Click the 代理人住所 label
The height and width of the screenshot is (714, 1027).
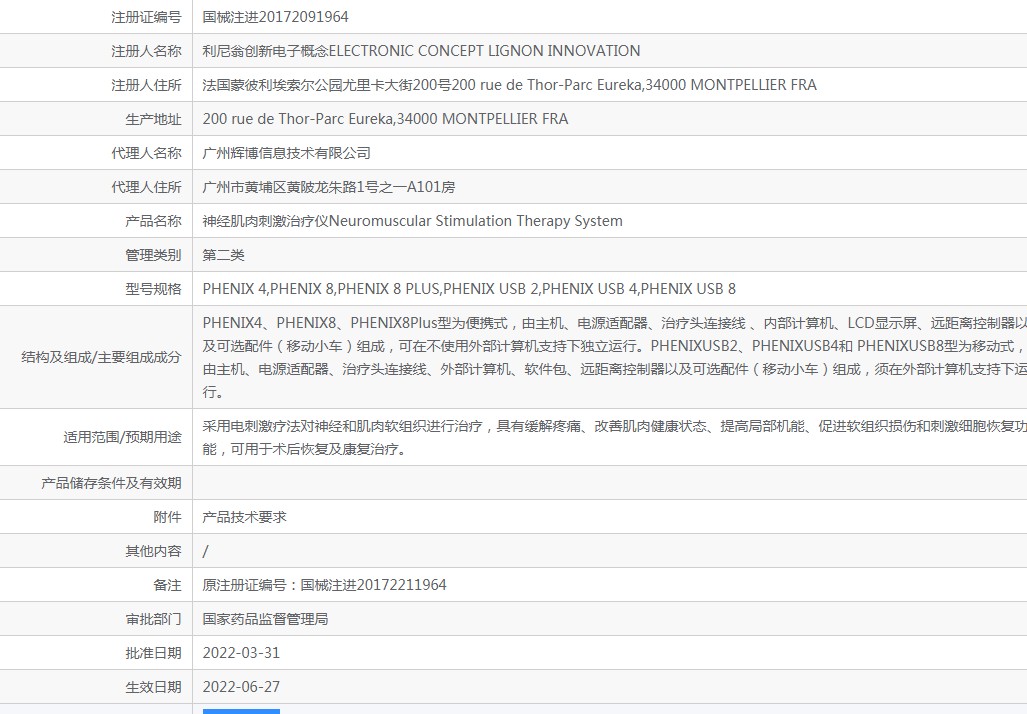[x=146, y=187]
